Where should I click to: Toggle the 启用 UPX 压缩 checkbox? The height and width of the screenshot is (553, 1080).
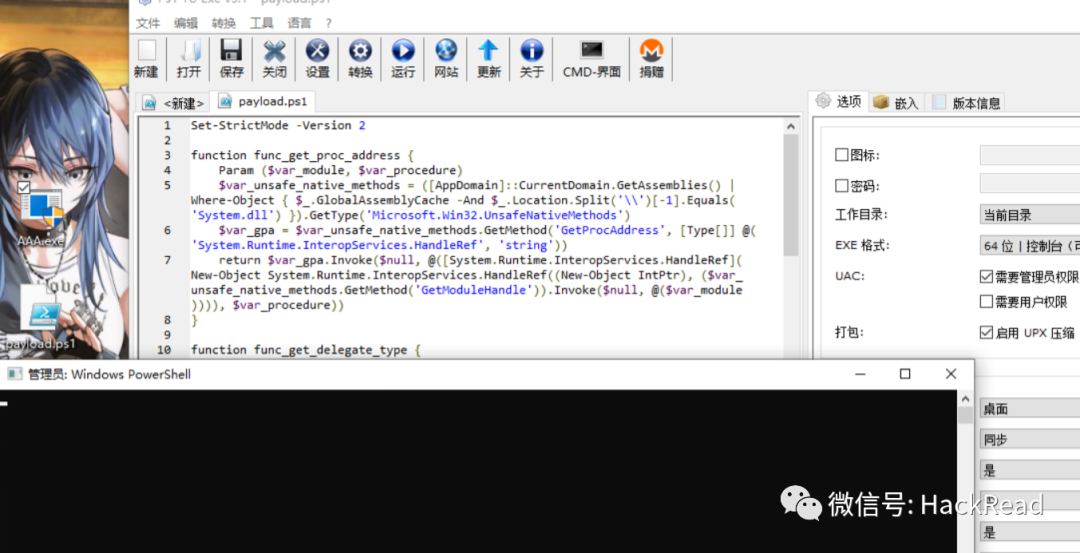point(986,332)
